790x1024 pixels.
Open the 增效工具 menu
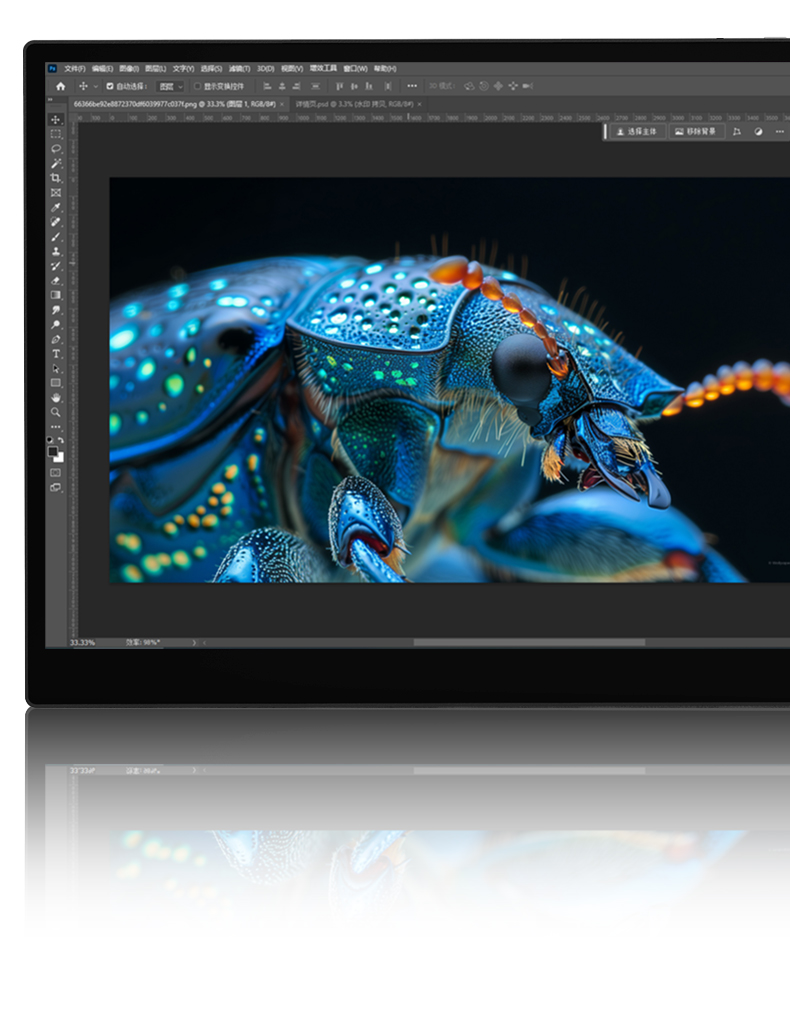click(x=323, y=69)
